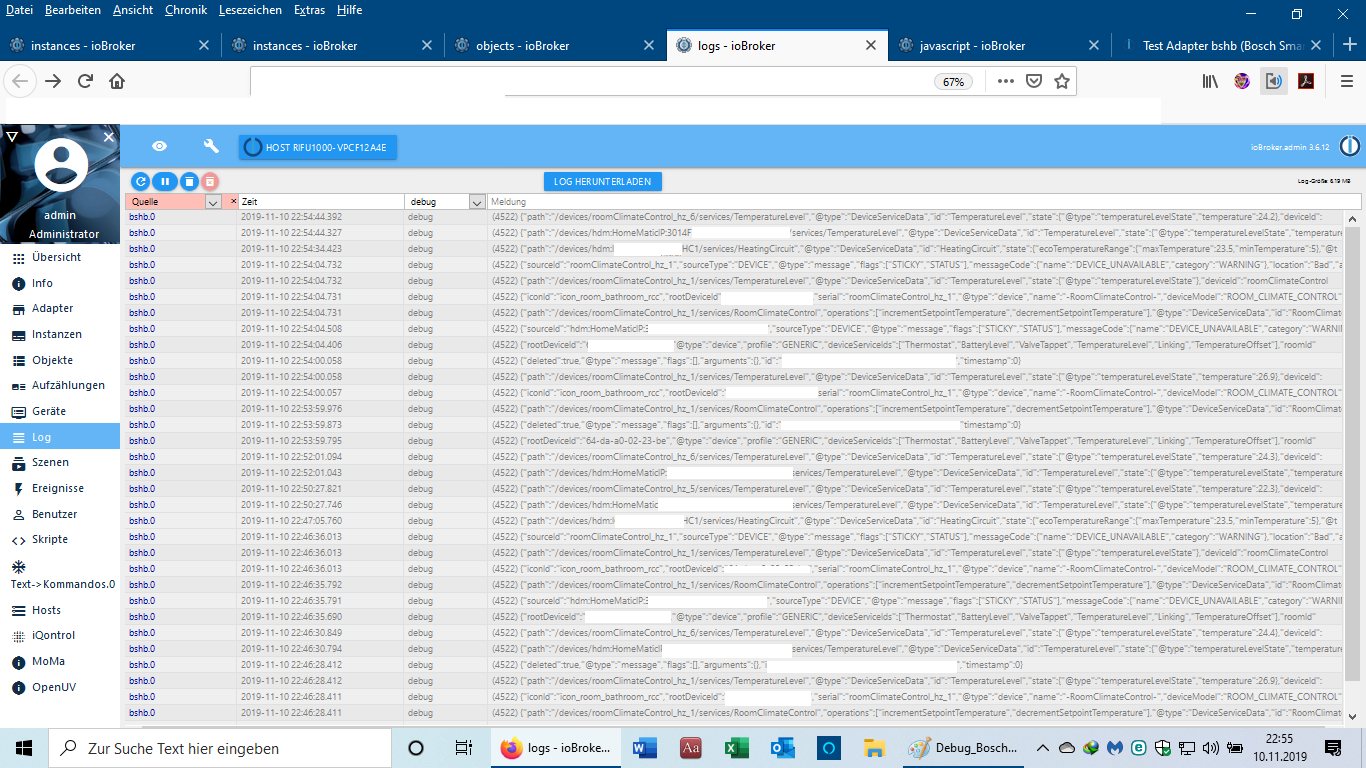
Task: Open Hosts in the sidebar
Action: (x=60, y=610)
